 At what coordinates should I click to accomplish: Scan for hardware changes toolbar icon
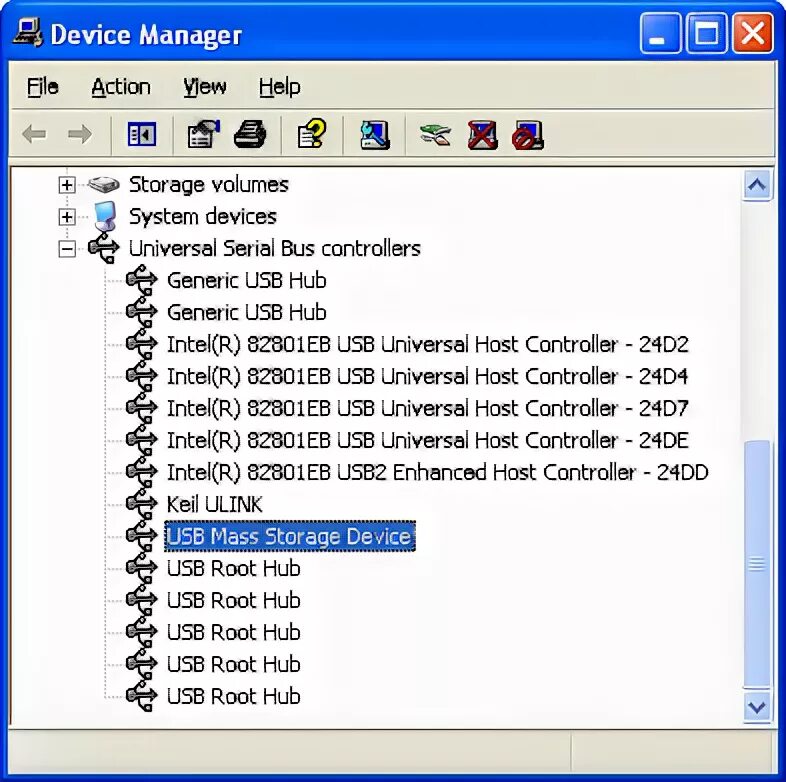click(374, 134)
